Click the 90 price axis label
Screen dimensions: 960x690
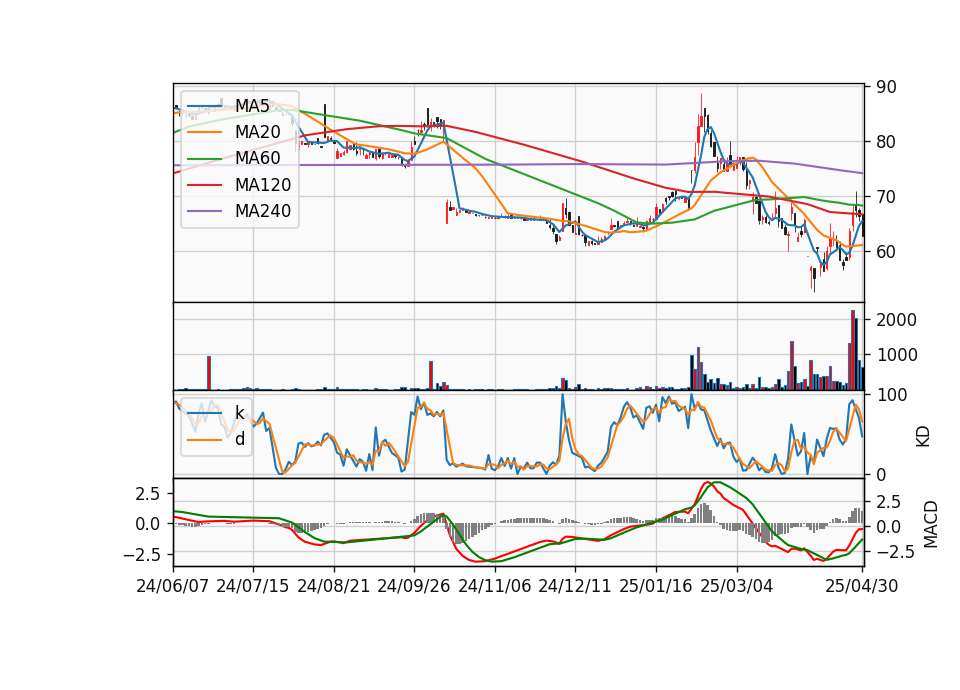click(x=886, y=87)
